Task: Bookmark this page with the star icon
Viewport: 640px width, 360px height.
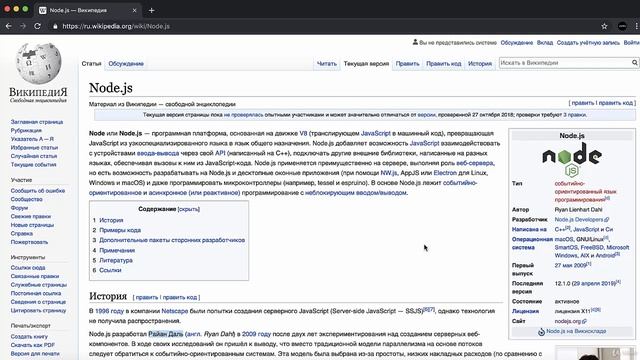Action: tap(604, 26)
